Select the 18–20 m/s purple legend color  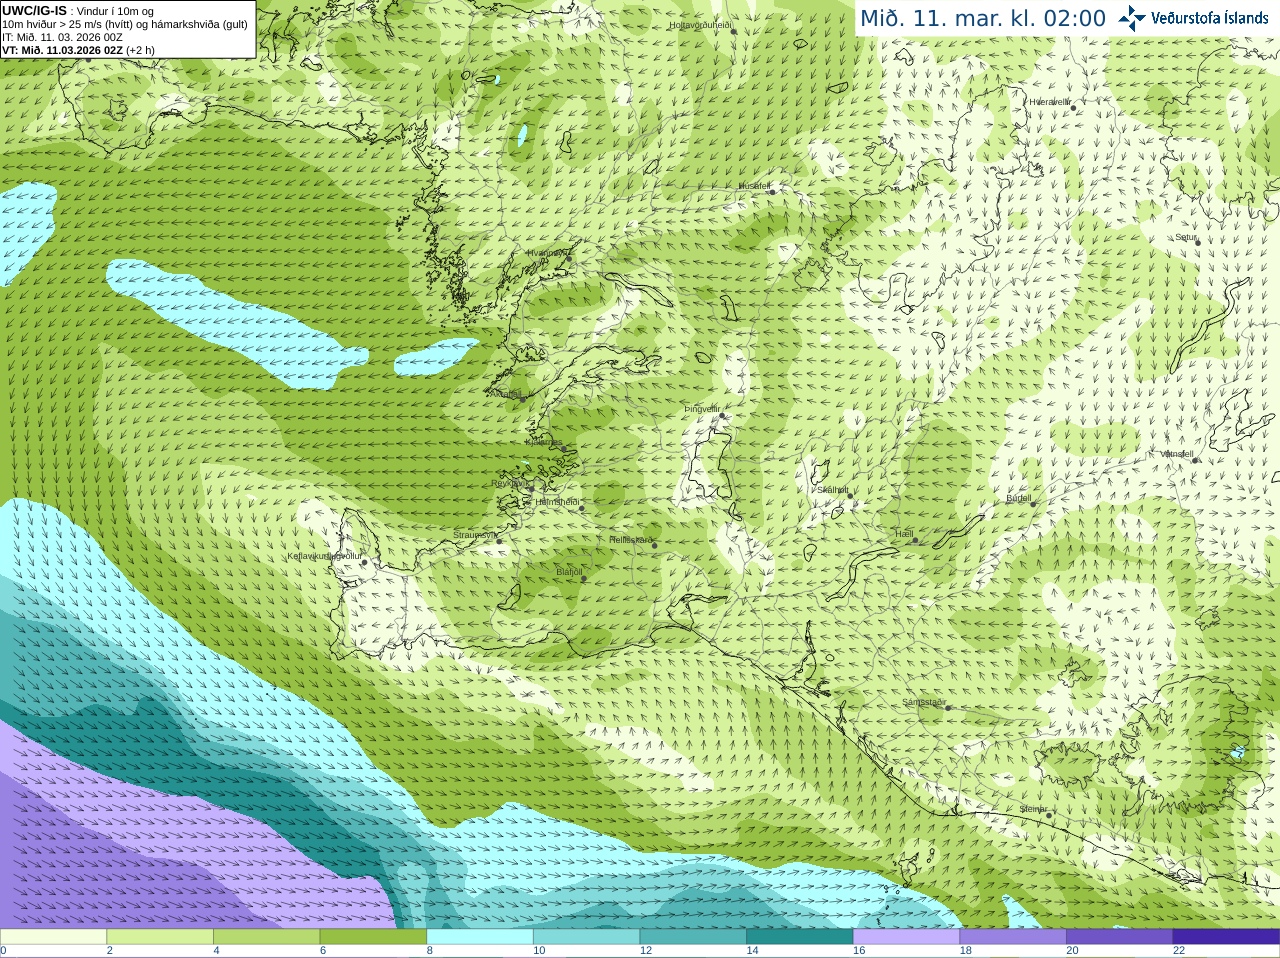[1013, 937]
